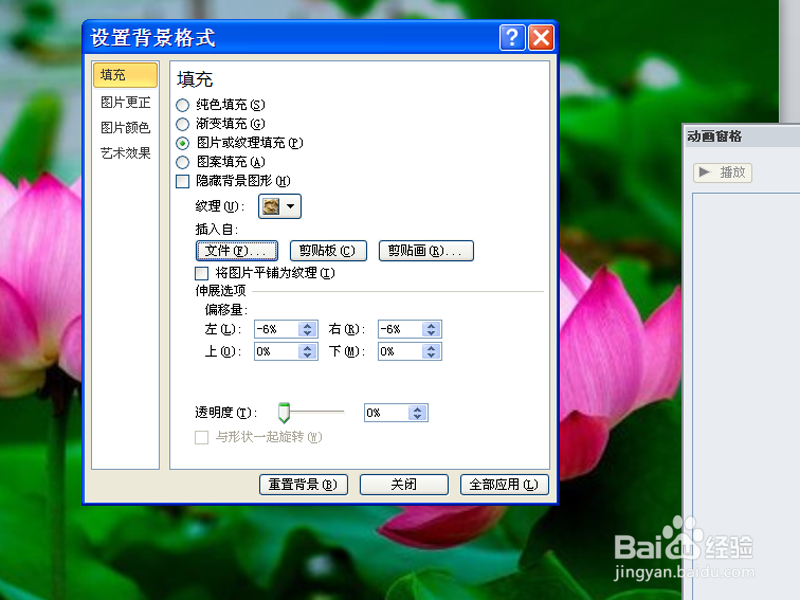The image size is (800, 600).
Task: Click 关闭 button
Action: [x=404, y=484]
